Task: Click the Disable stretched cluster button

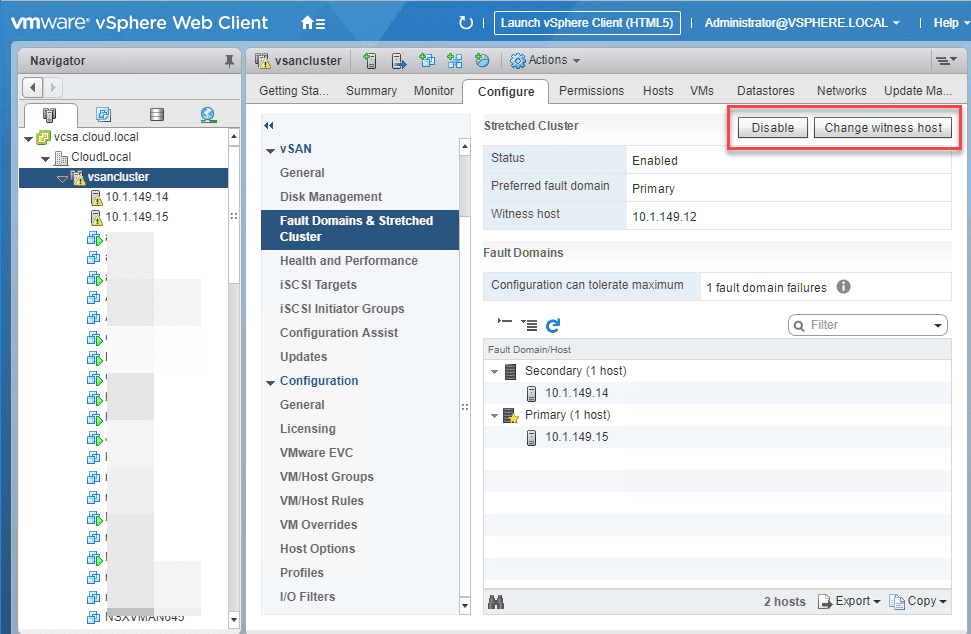Action: [x=773, y=128]
